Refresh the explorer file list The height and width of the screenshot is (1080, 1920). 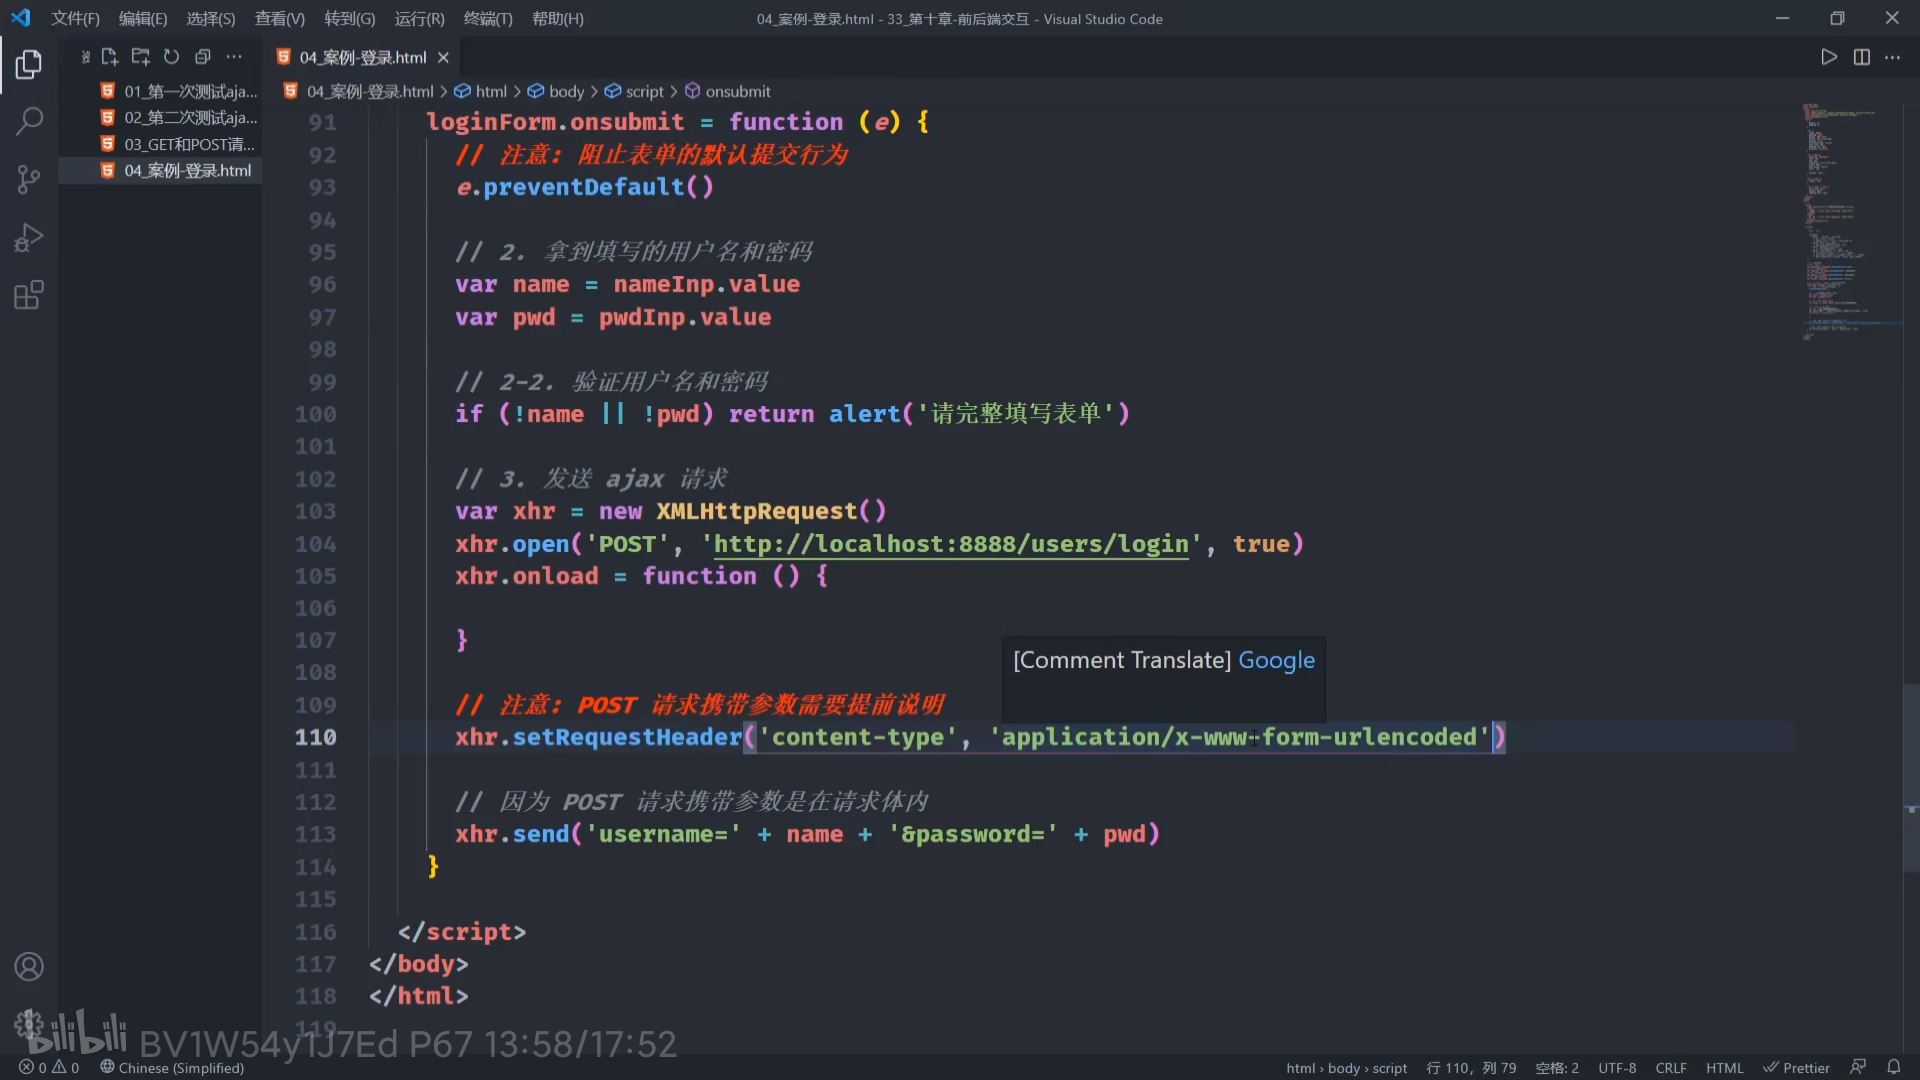172,57
